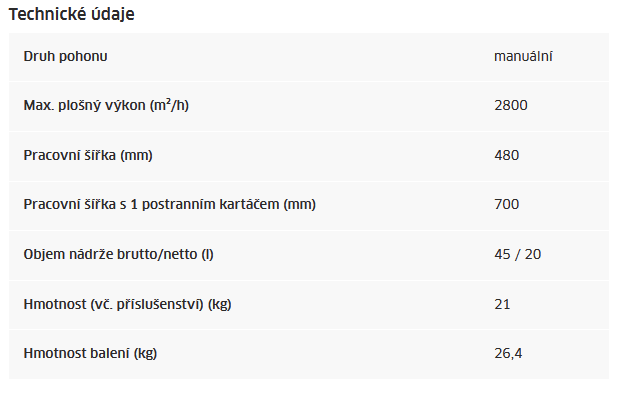Viewport: 620px width, 393px height.
Task: Click the 26,4 value
Action: [x=508, y=353]
